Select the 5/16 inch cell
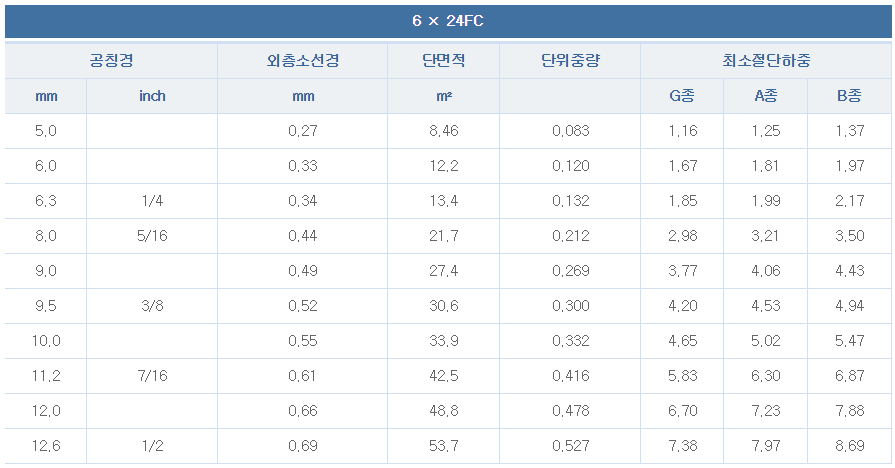The image size is (895, 468). 152,236
